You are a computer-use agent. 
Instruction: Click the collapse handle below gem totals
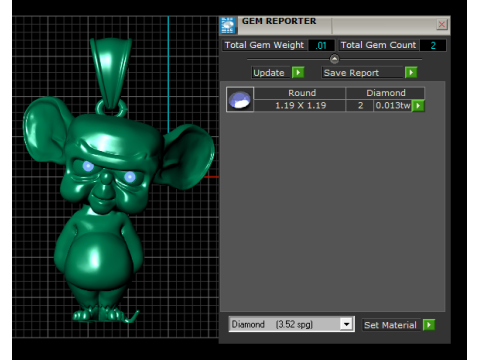(x=334, y=59)
